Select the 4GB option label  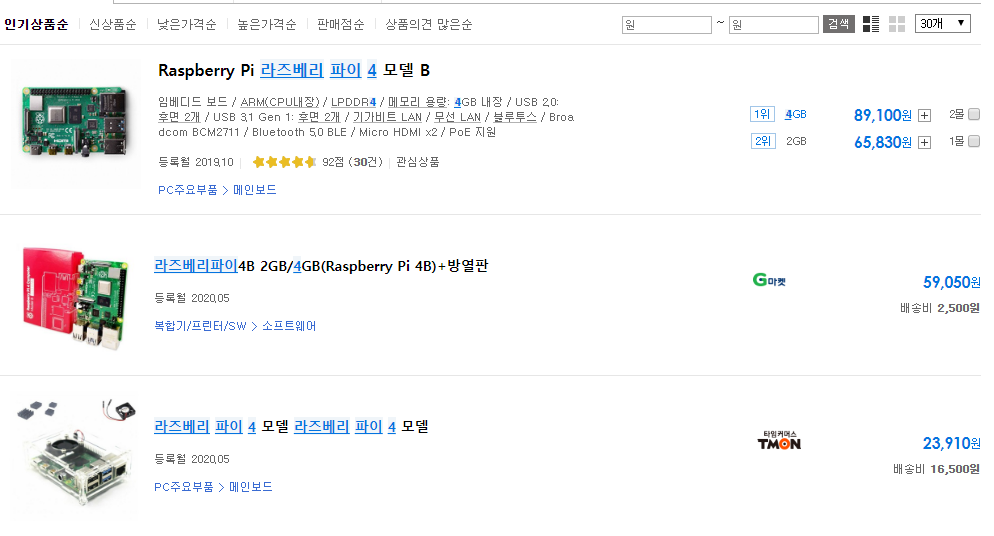[796, 115]
